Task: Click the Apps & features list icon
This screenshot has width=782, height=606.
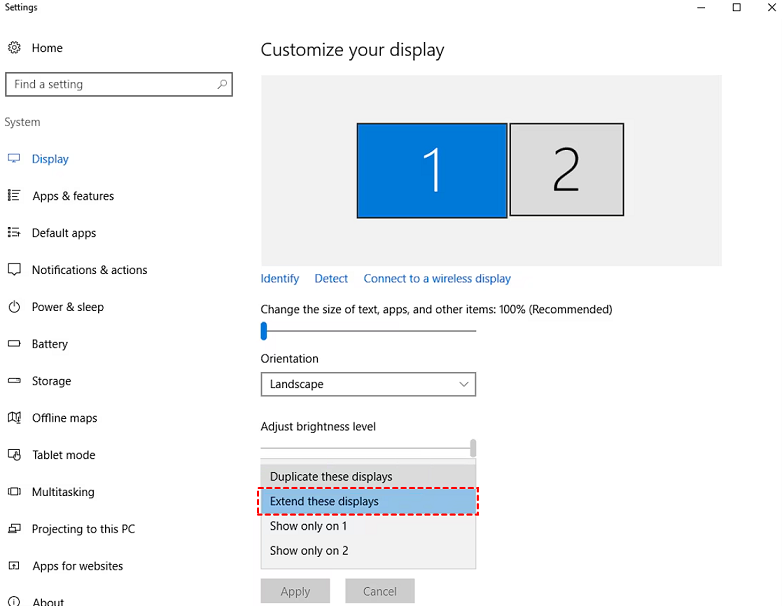Action: tap(14, 196)
